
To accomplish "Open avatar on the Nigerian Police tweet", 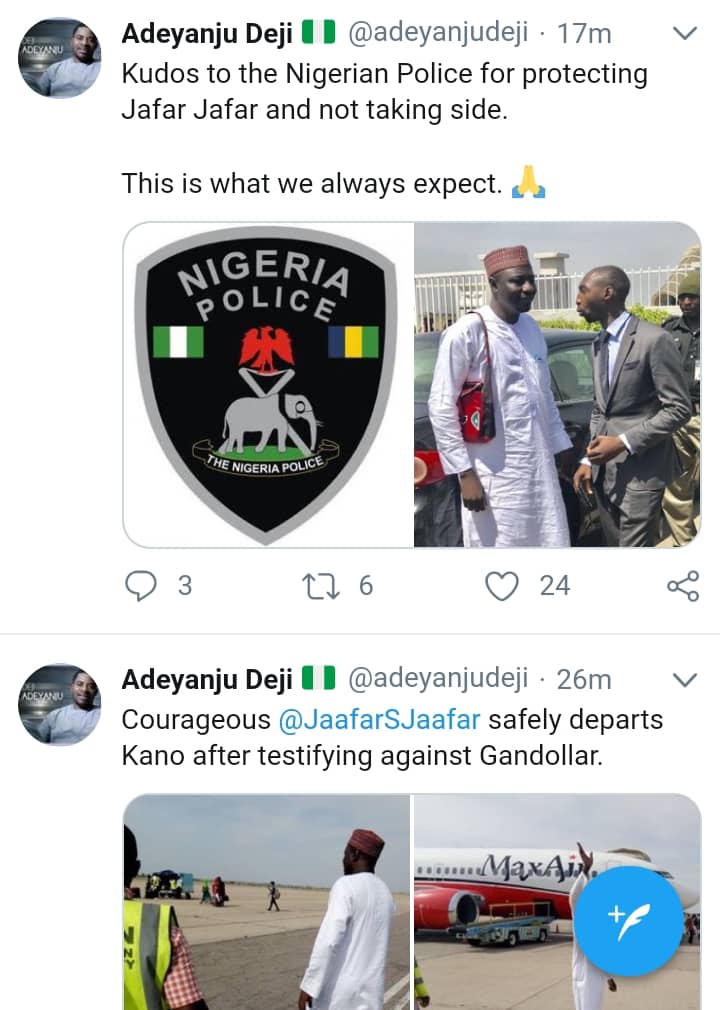I will (60, 57).
